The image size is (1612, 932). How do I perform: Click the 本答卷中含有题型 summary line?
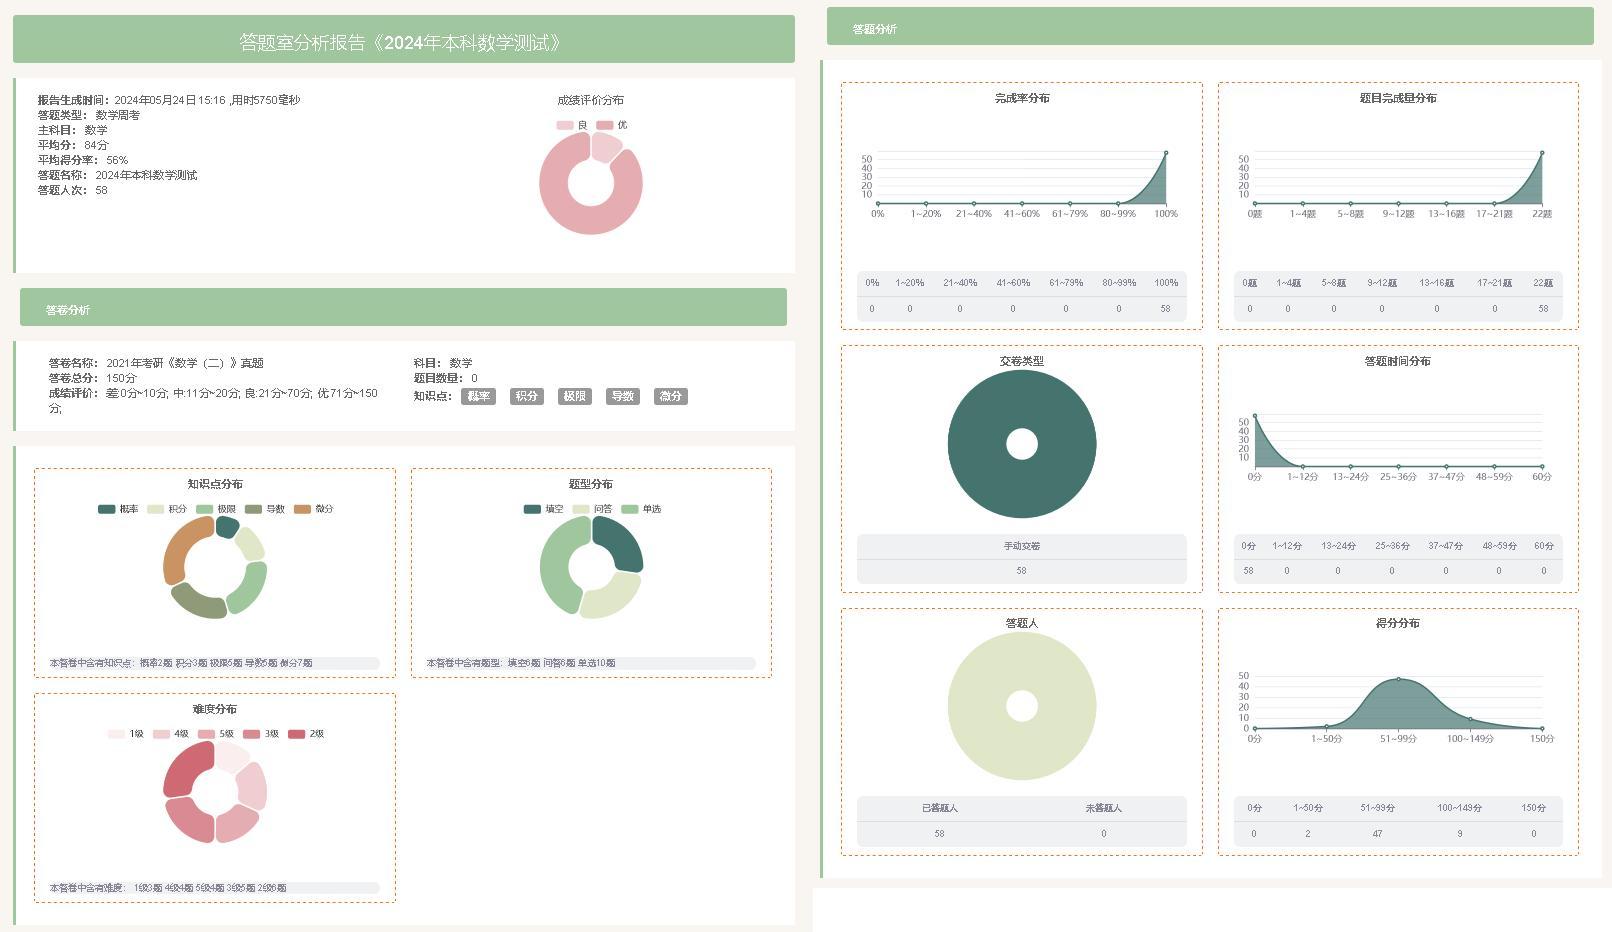(x=590, y=663)
